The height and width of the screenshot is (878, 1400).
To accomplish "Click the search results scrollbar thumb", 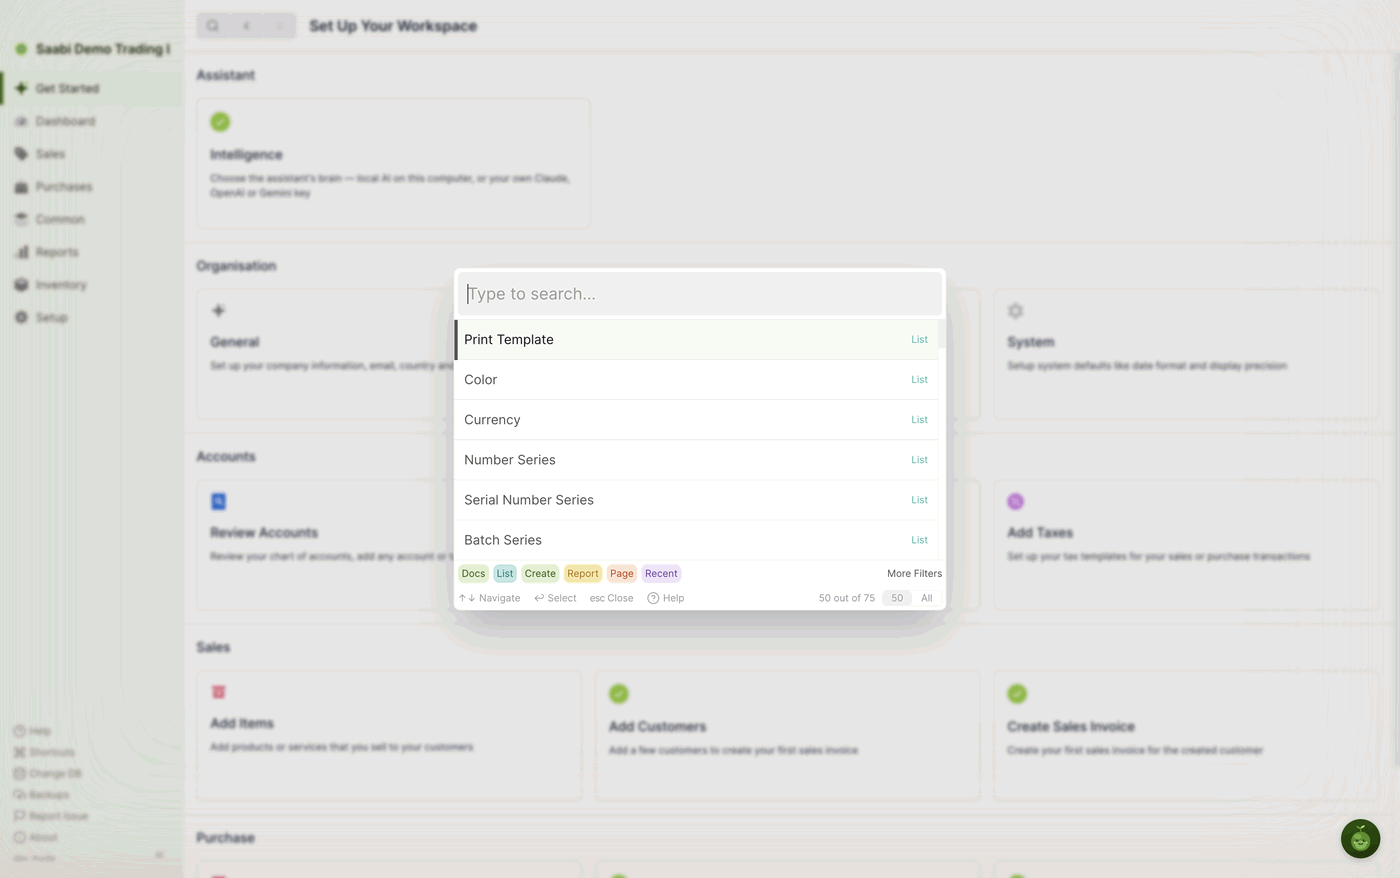I will point(942,334).
